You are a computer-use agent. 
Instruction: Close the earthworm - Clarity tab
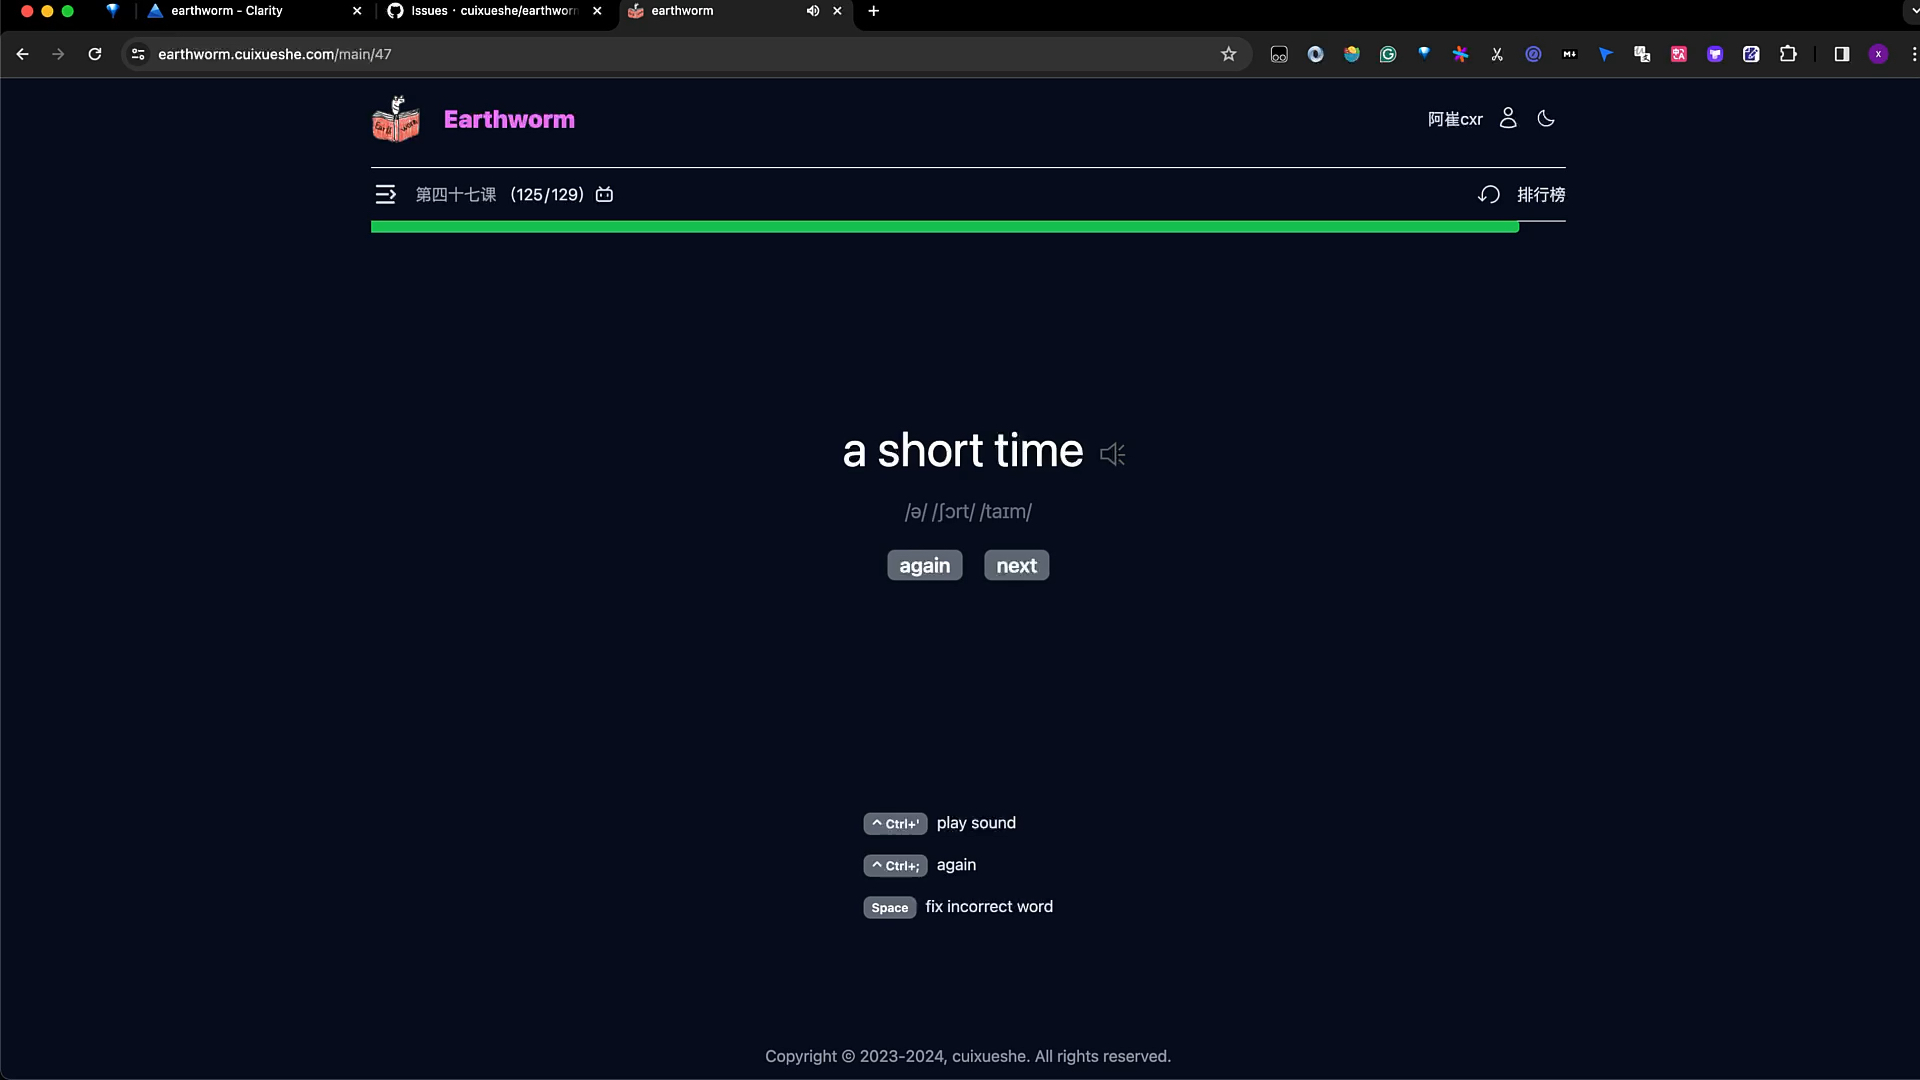(357, 11)
